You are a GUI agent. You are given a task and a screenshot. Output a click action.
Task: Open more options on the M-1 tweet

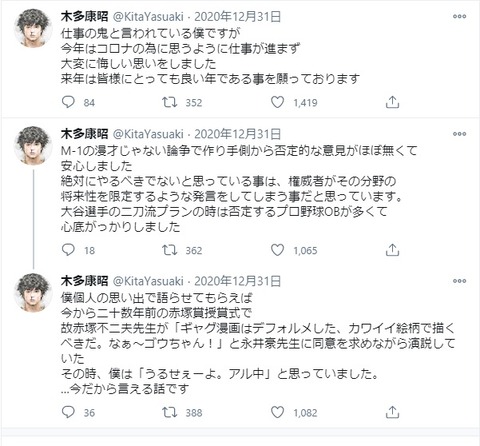click(459, 134)
